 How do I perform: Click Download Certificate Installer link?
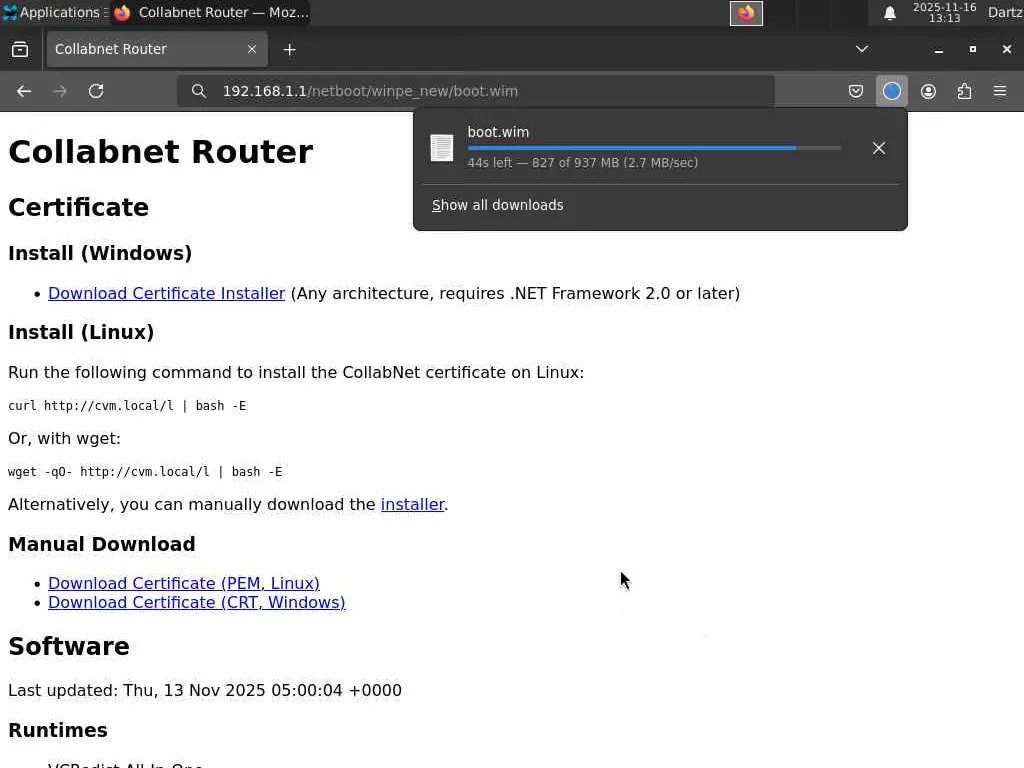[x=167, y=293]
